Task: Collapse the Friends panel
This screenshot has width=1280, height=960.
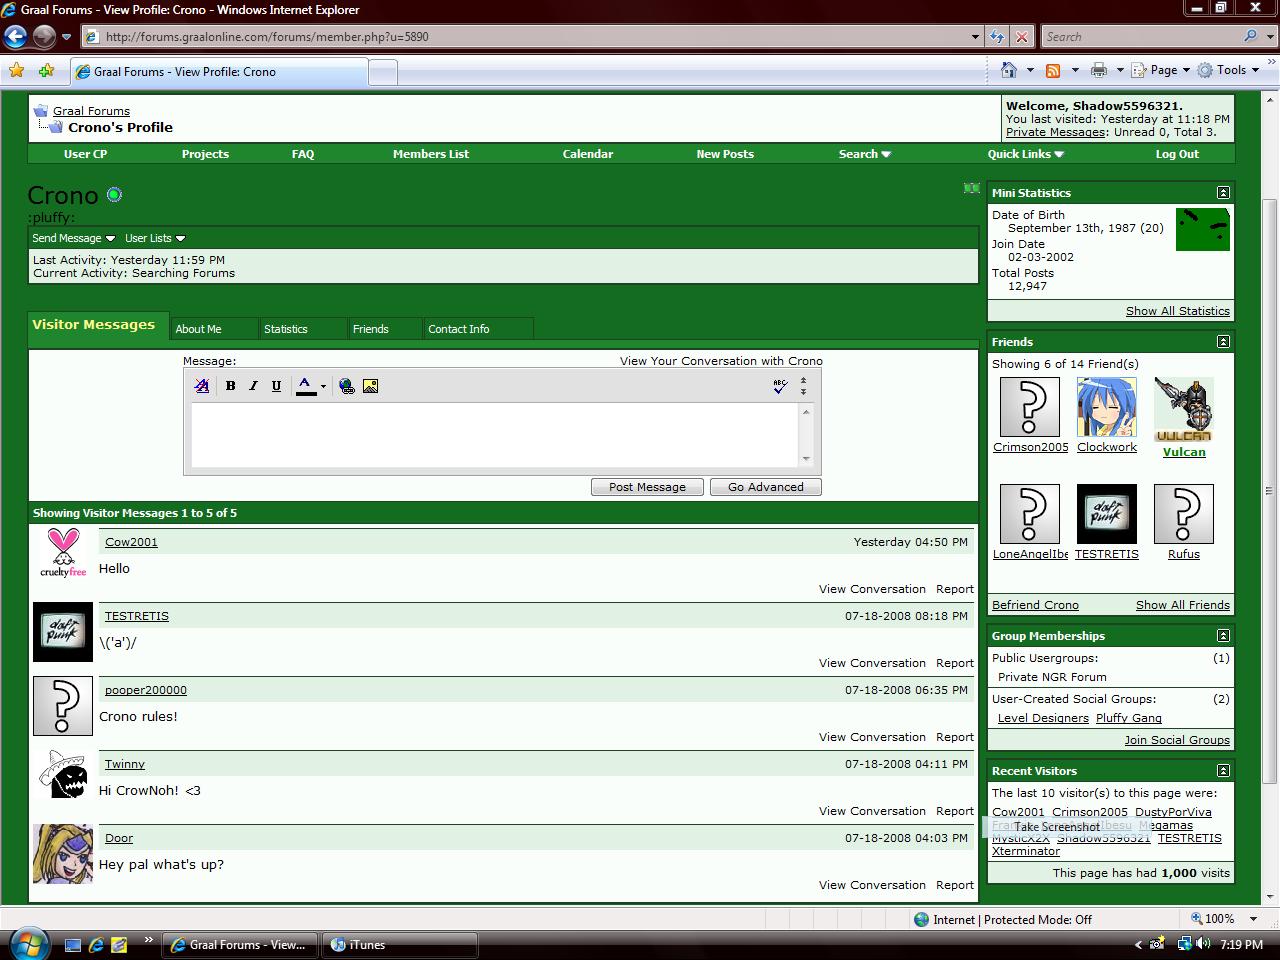Action: [x=1222, y=342]
